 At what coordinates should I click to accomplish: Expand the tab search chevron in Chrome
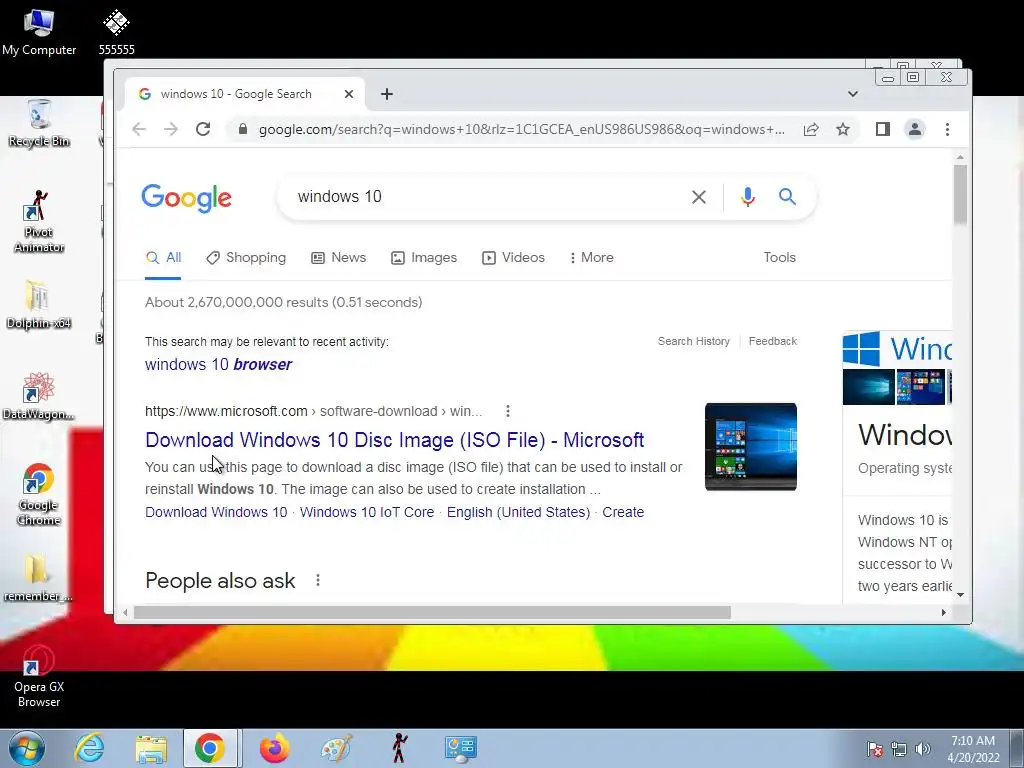click(852, 94)
